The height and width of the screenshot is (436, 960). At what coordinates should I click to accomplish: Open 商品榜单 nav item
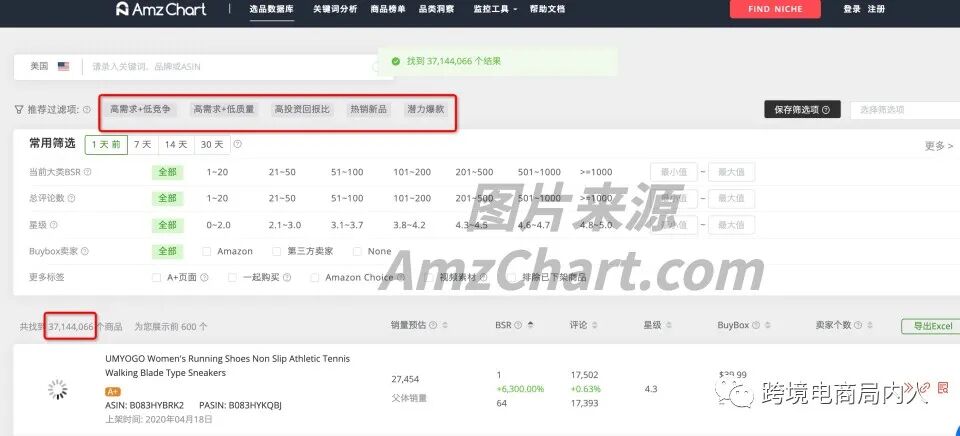(x=388, y=9)
